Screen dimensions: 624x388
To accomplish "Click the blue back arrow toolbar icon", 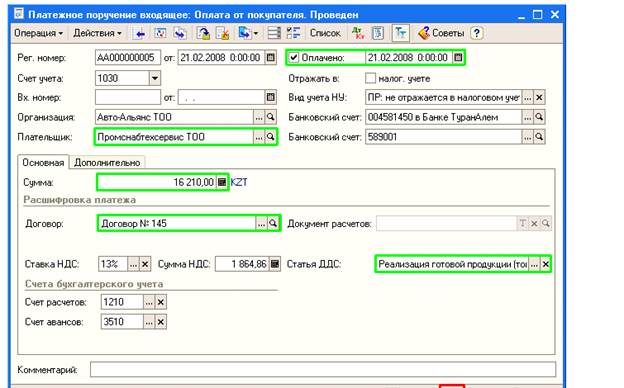I will 140,33.
